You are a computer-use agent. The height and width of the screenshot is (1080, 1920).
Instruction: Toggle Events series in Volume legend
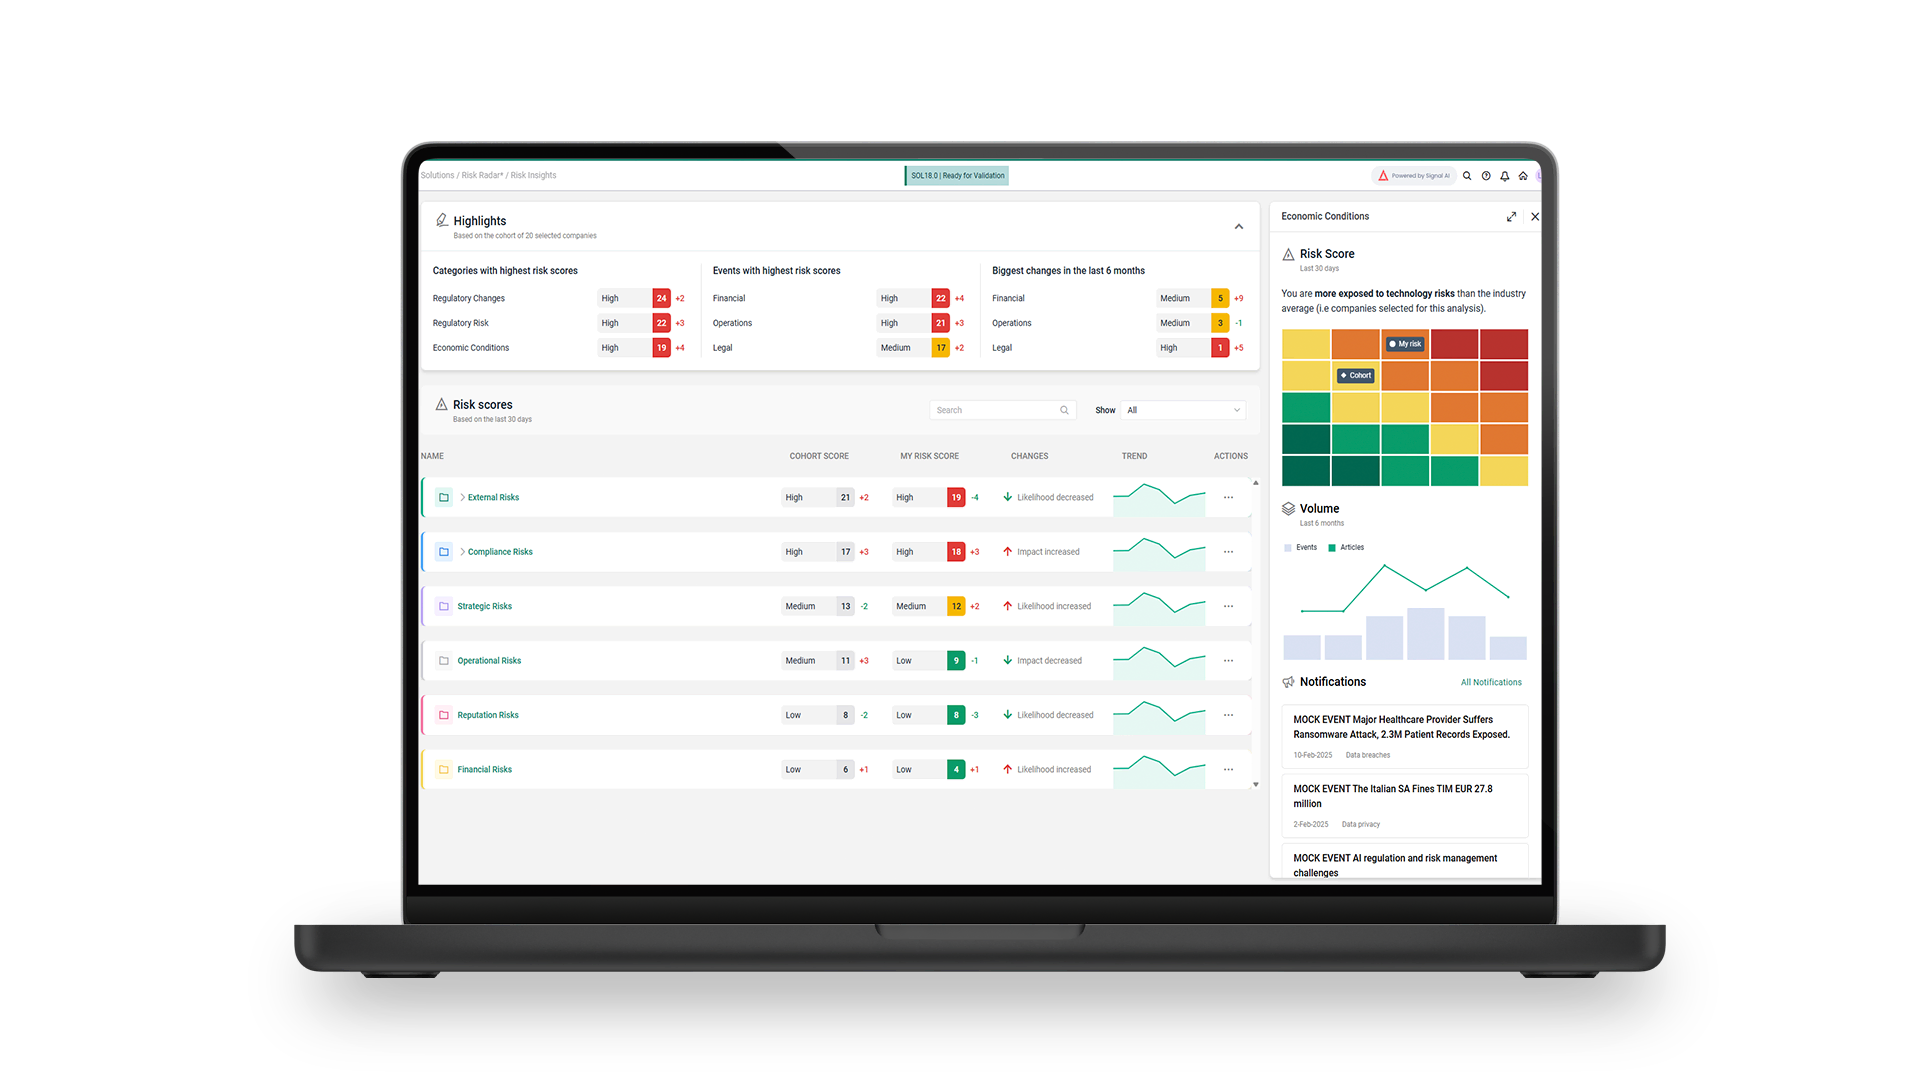[1300, 548]
